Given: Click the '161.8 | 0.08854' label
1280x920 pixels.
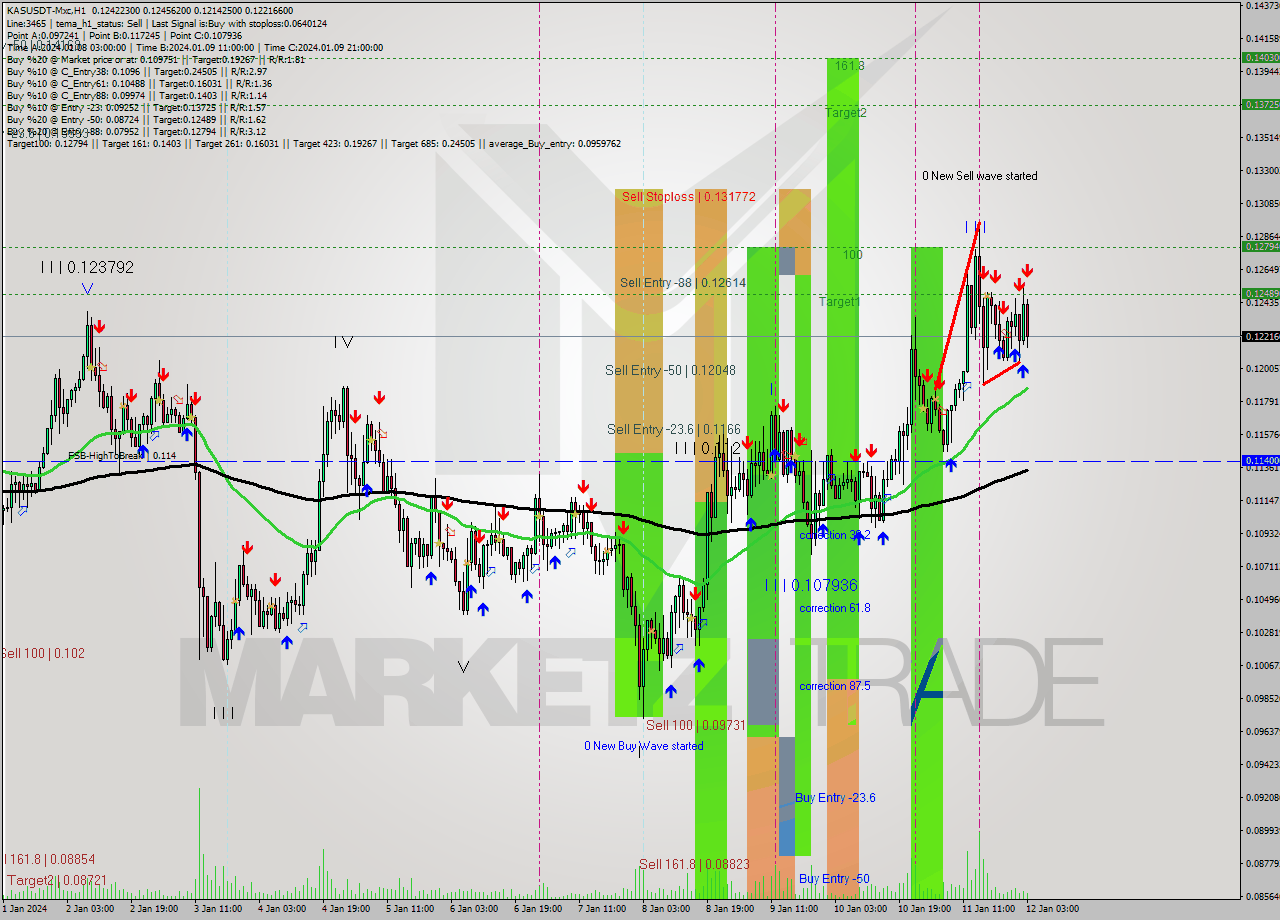Looking at the screenshot, I should click(51, 859).
